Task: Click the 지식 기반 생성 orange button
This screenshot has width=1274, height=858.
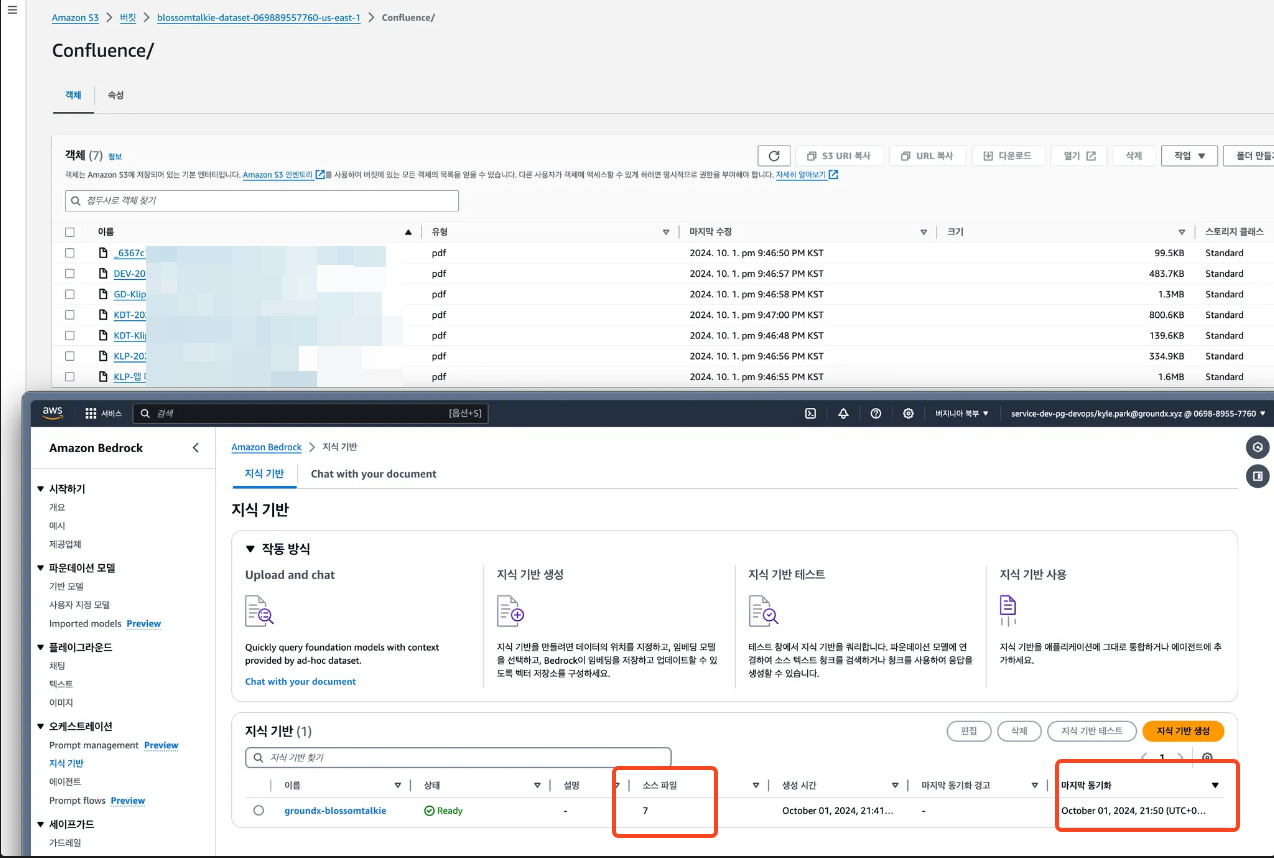Action: click(x=1183, y=731)
